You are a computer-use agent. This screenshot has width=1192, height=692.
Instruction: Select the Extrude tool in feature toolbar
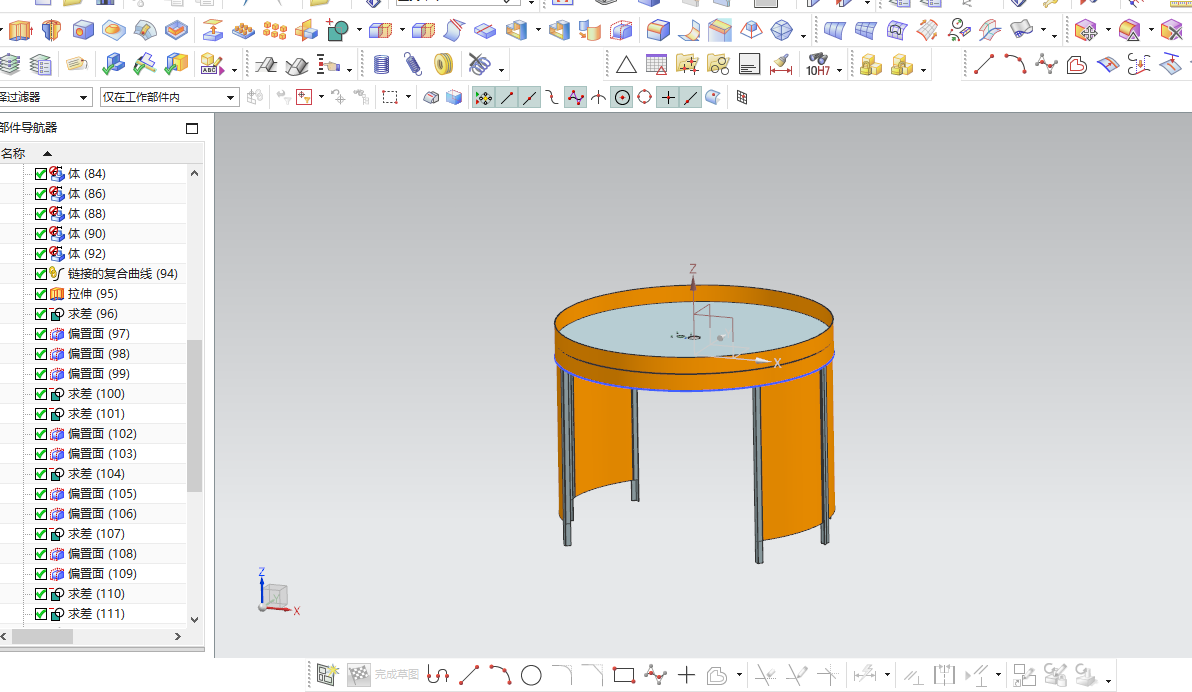tap(21, 30)
